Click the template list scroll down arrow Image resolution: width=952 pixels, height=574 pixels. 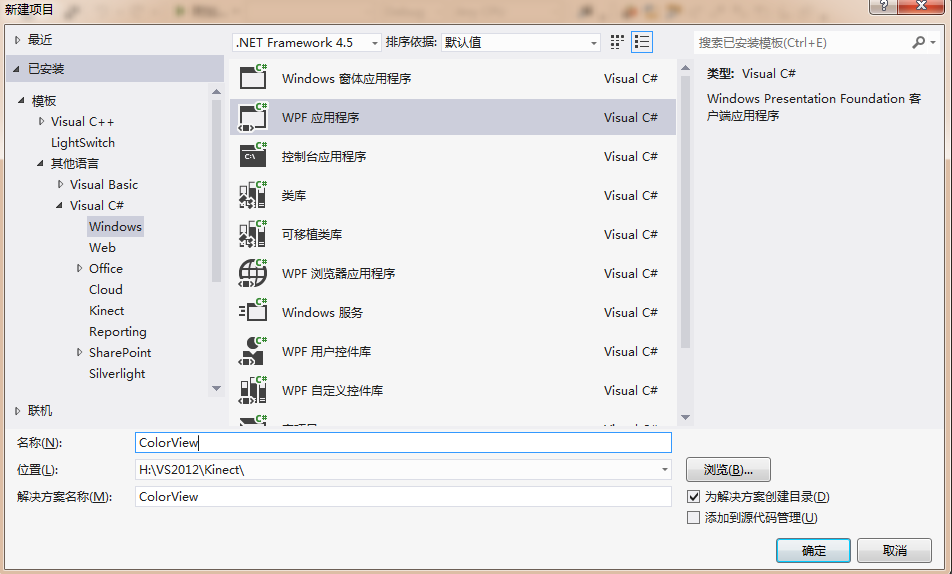(x=685, y=417)
